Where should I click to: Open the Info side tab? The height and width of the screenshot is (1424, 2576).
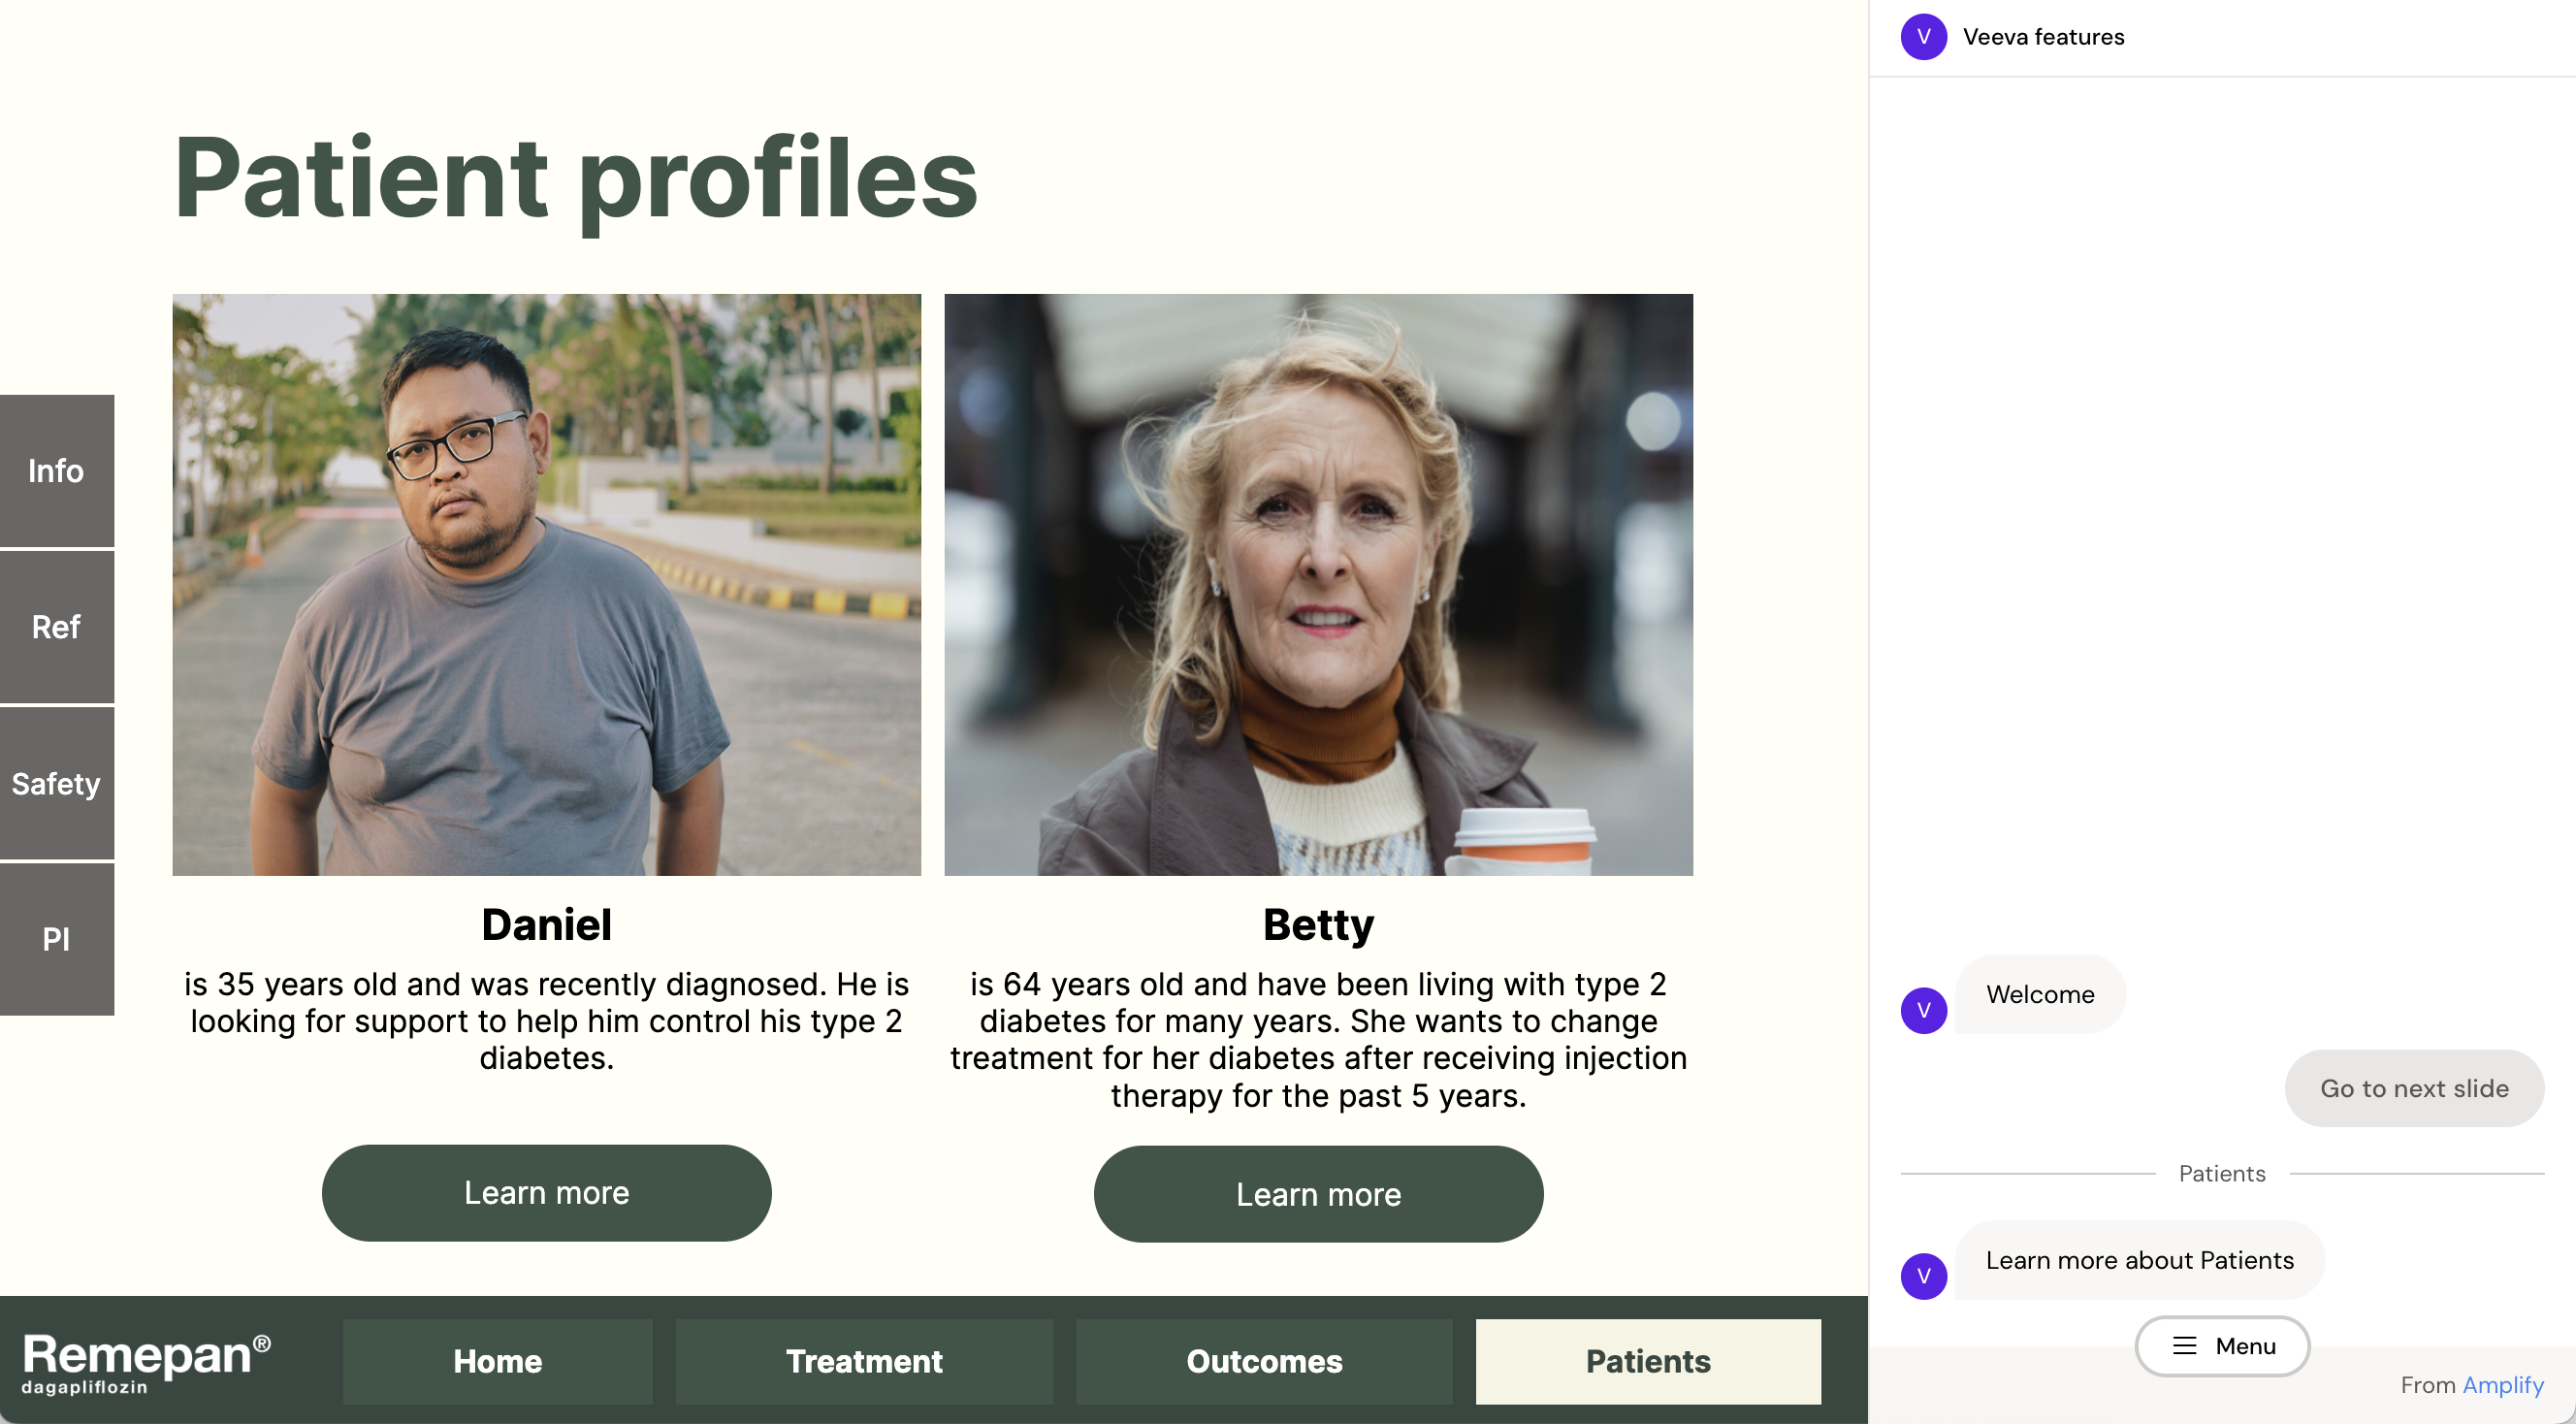point(56,471)
